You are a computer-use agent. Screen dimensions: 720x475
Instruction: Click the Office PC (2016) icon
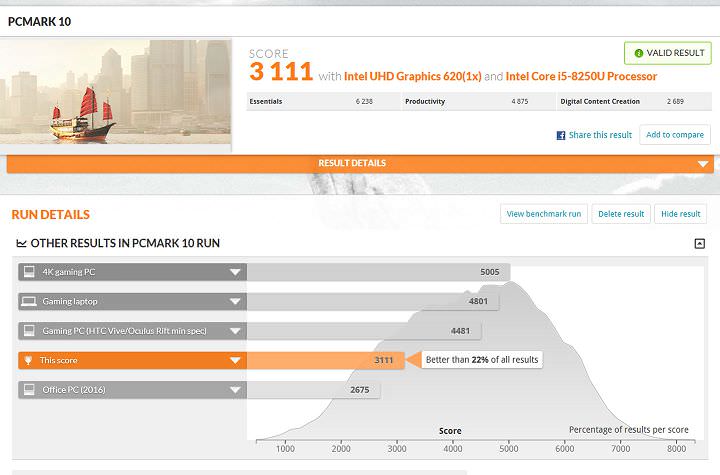click(x=30, y=391)
